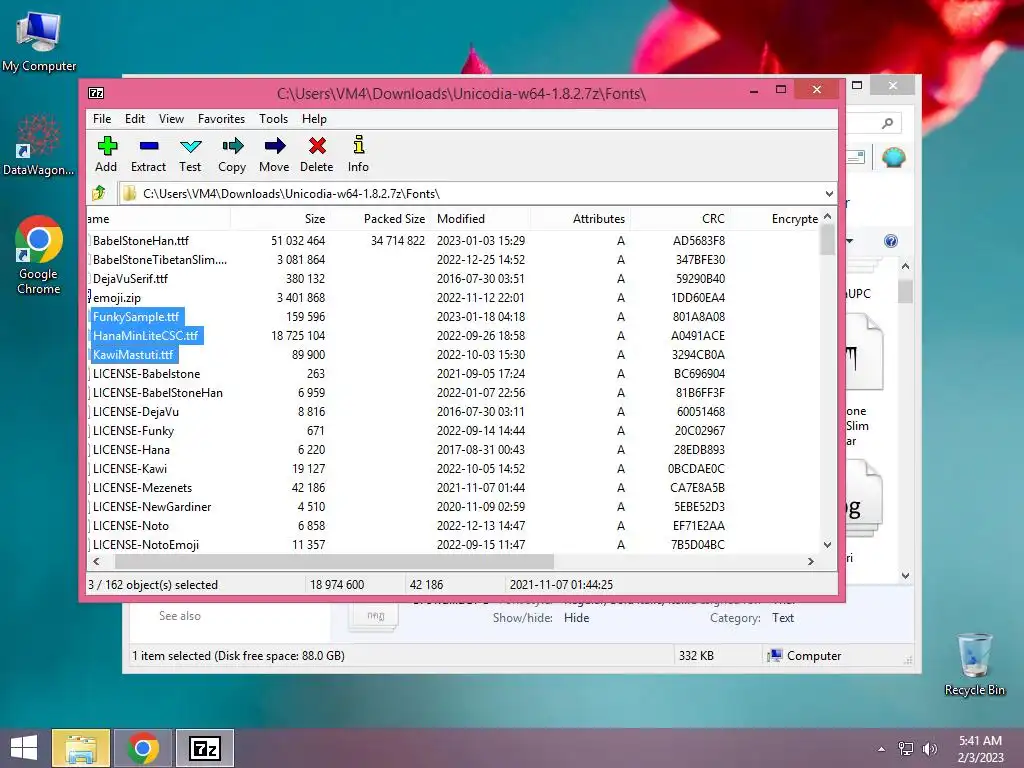This screenshot has width=1024, height=768.
Task: Select HanaMinLiteCSC.ttf in the list
Action: (145, 336)
